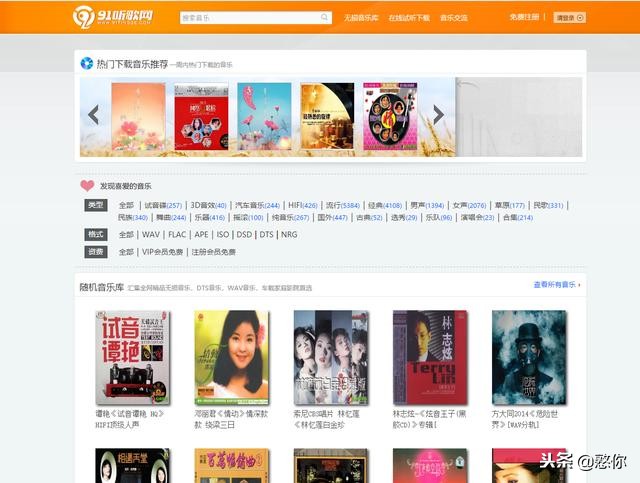Filter by 女声(2076) type

[469, 205]
